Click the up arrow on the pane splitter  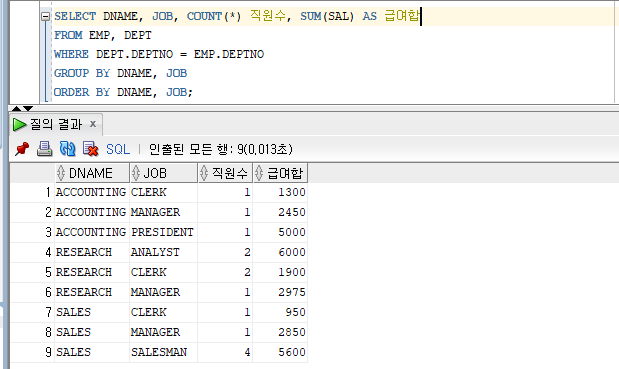point(16,108)
